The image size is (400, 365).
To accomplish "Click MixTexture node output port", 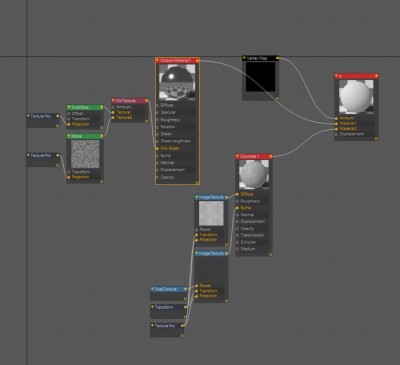I will (x=146, y=100).
